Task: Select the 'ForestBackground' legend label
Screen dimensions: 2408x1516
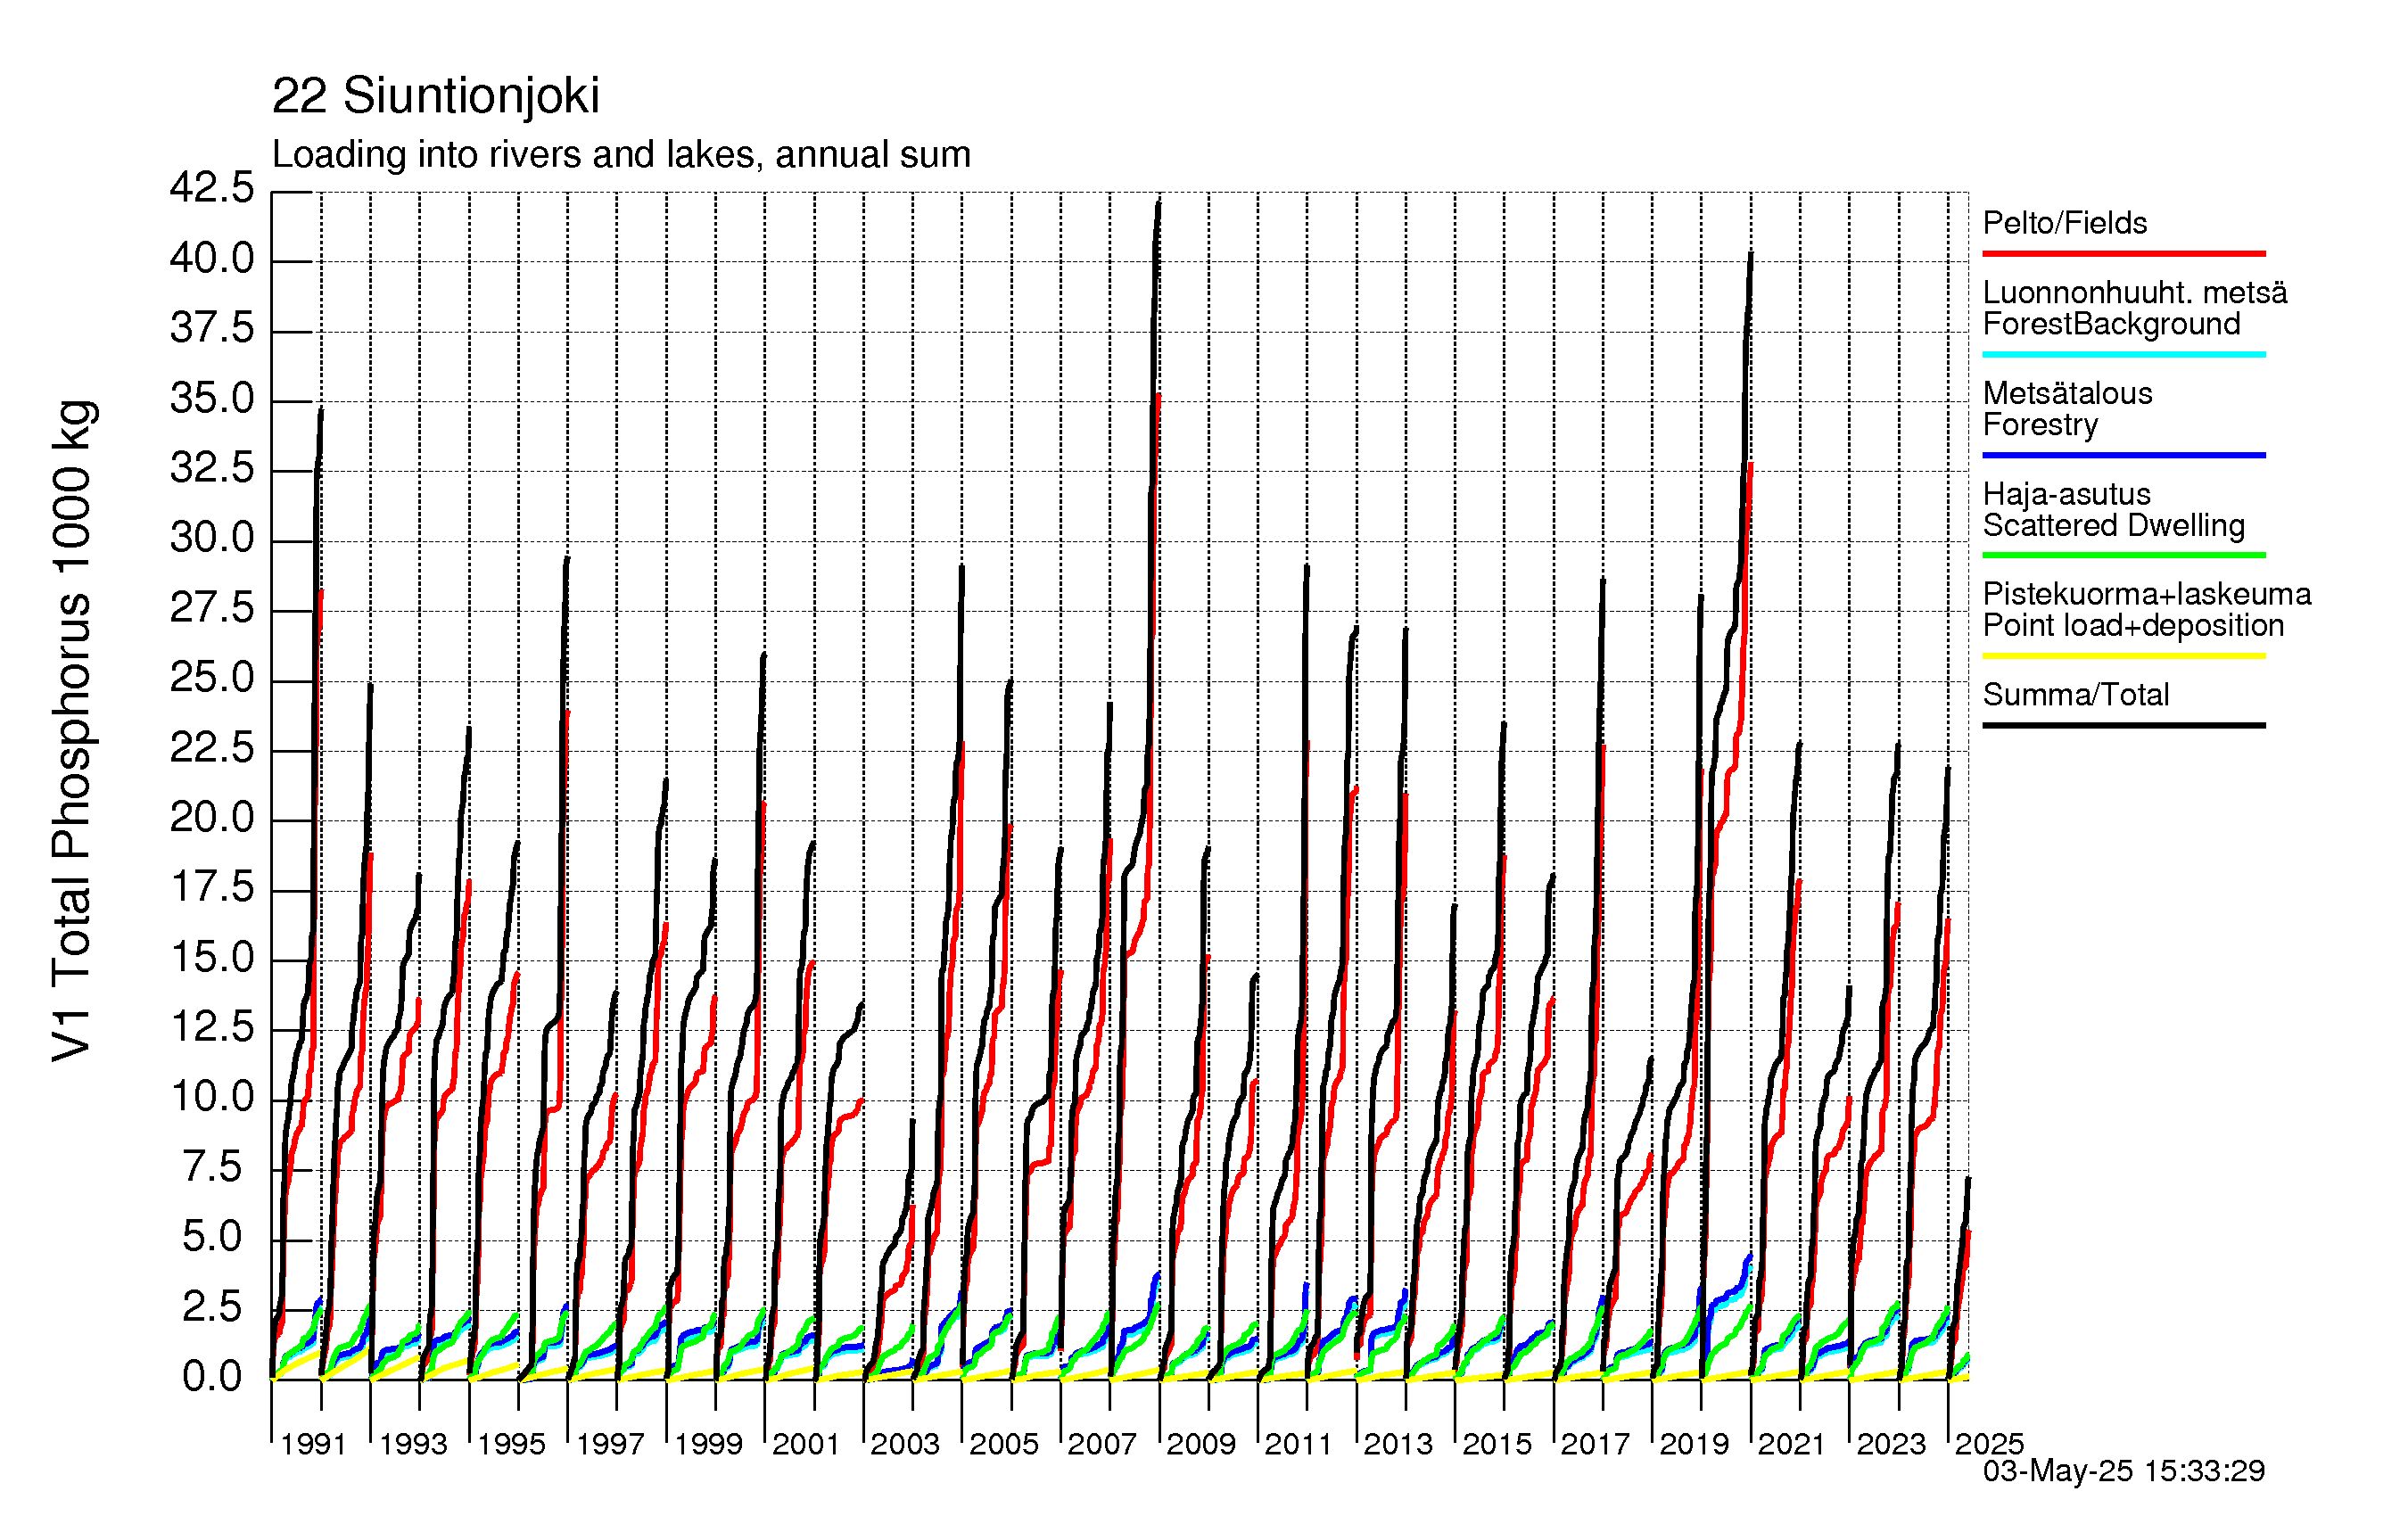Action: pos(2111,324)
